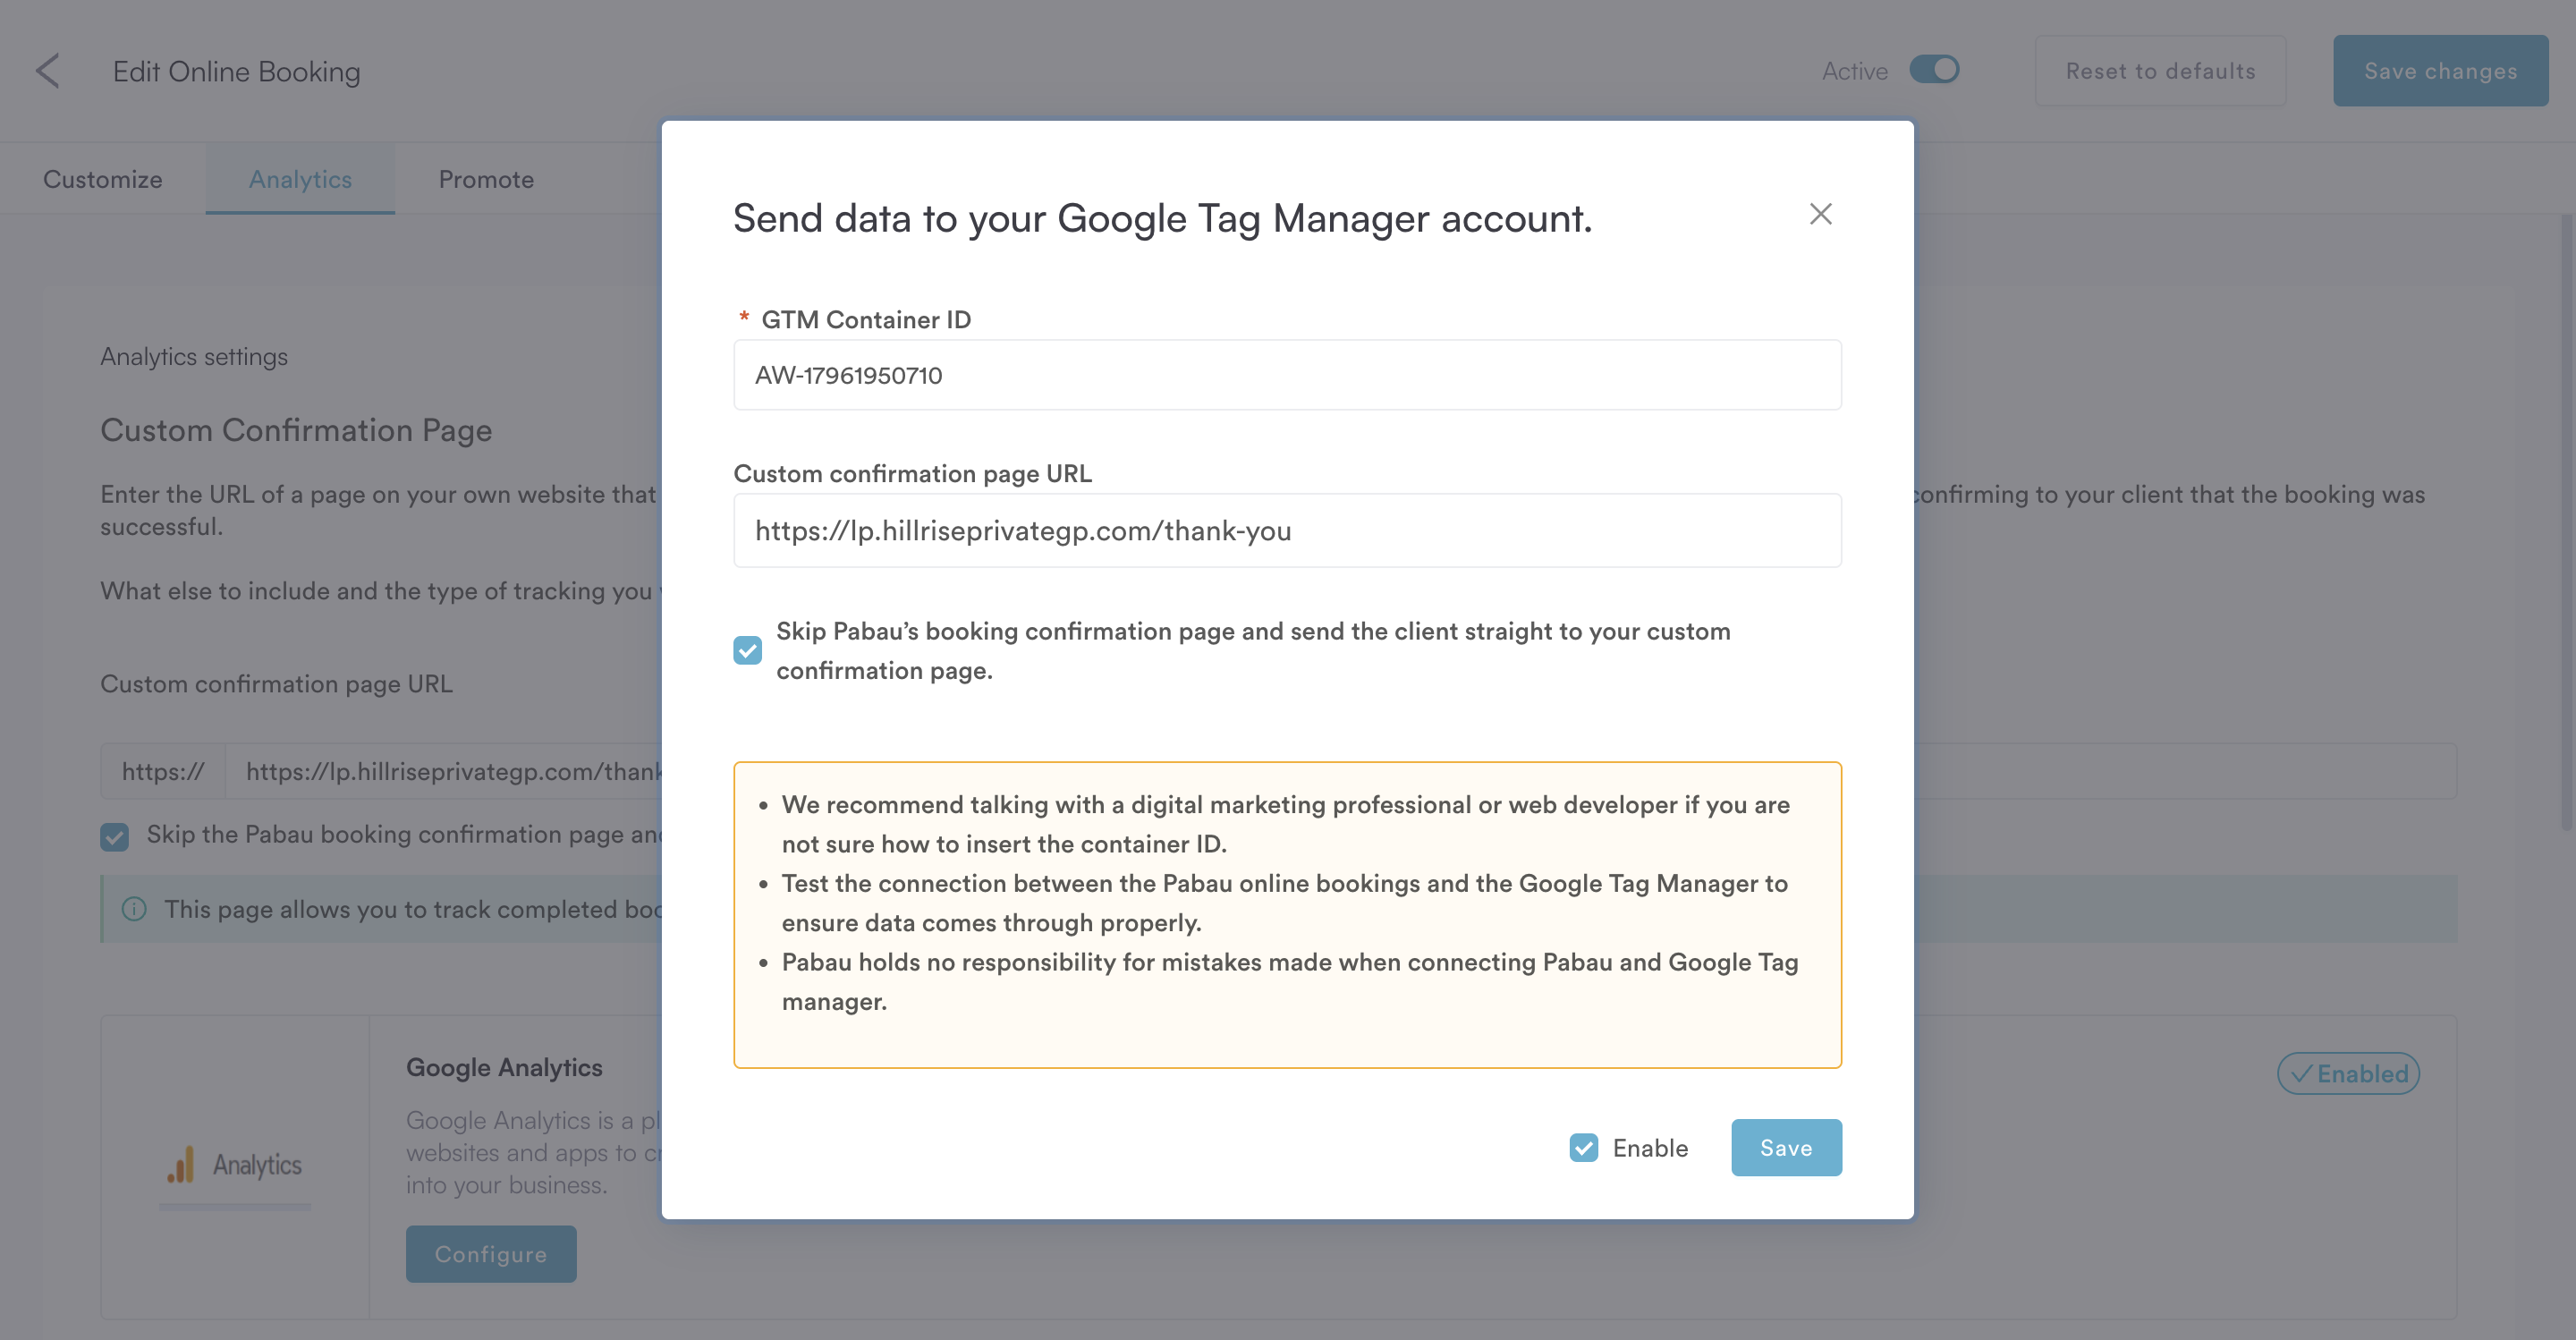Screen dimensions: 2576x1340
Task: Select the Analytics tab
Action: point(300,179)
